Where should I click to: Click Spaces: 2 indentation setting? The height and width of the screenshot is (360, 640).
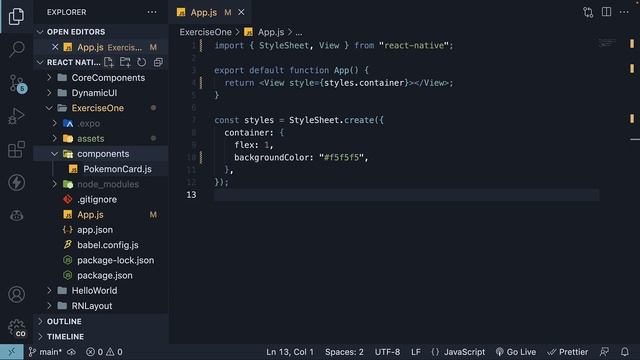coord(344,352)
